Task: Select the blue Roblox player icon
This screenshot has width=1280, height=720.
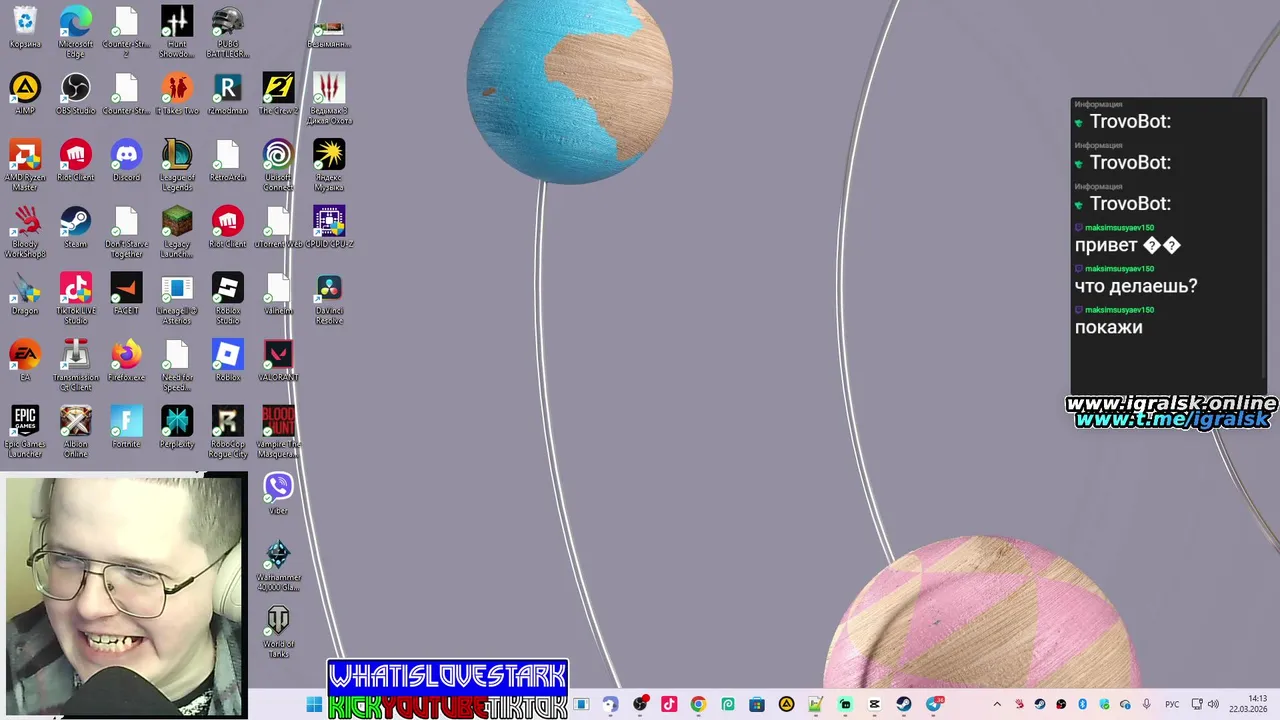Action: [228, 360]
